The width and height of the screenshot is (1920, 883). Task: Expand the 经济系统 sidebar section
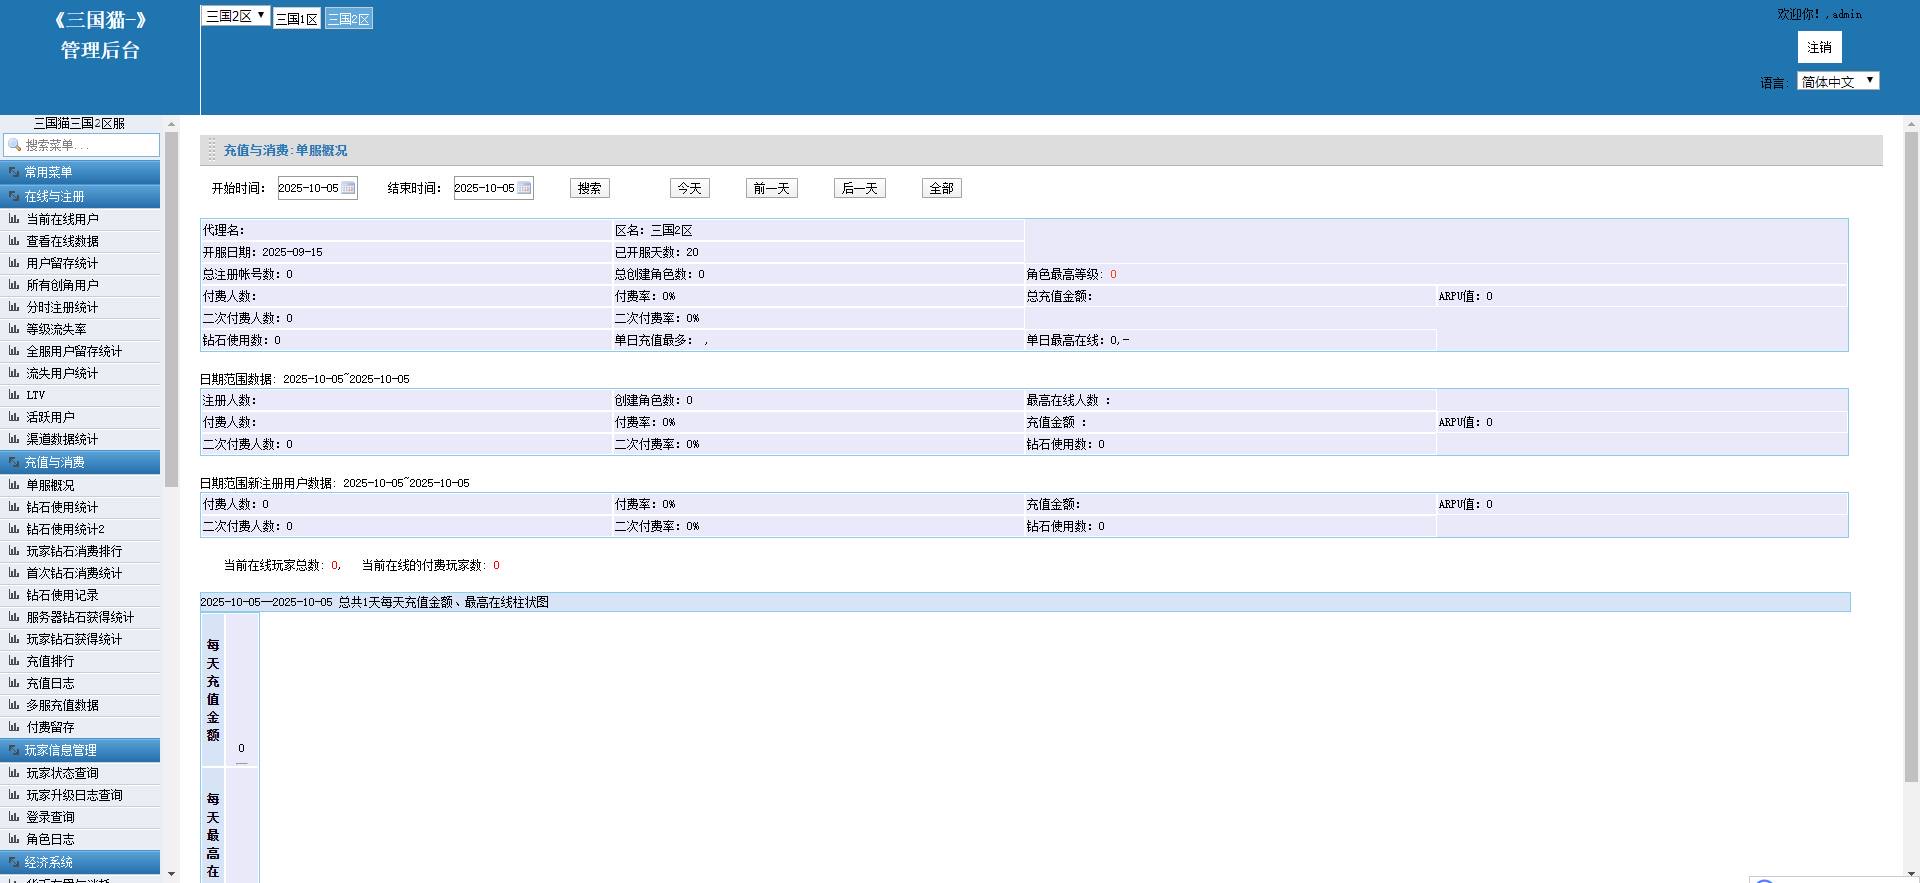tap(80, 862)
